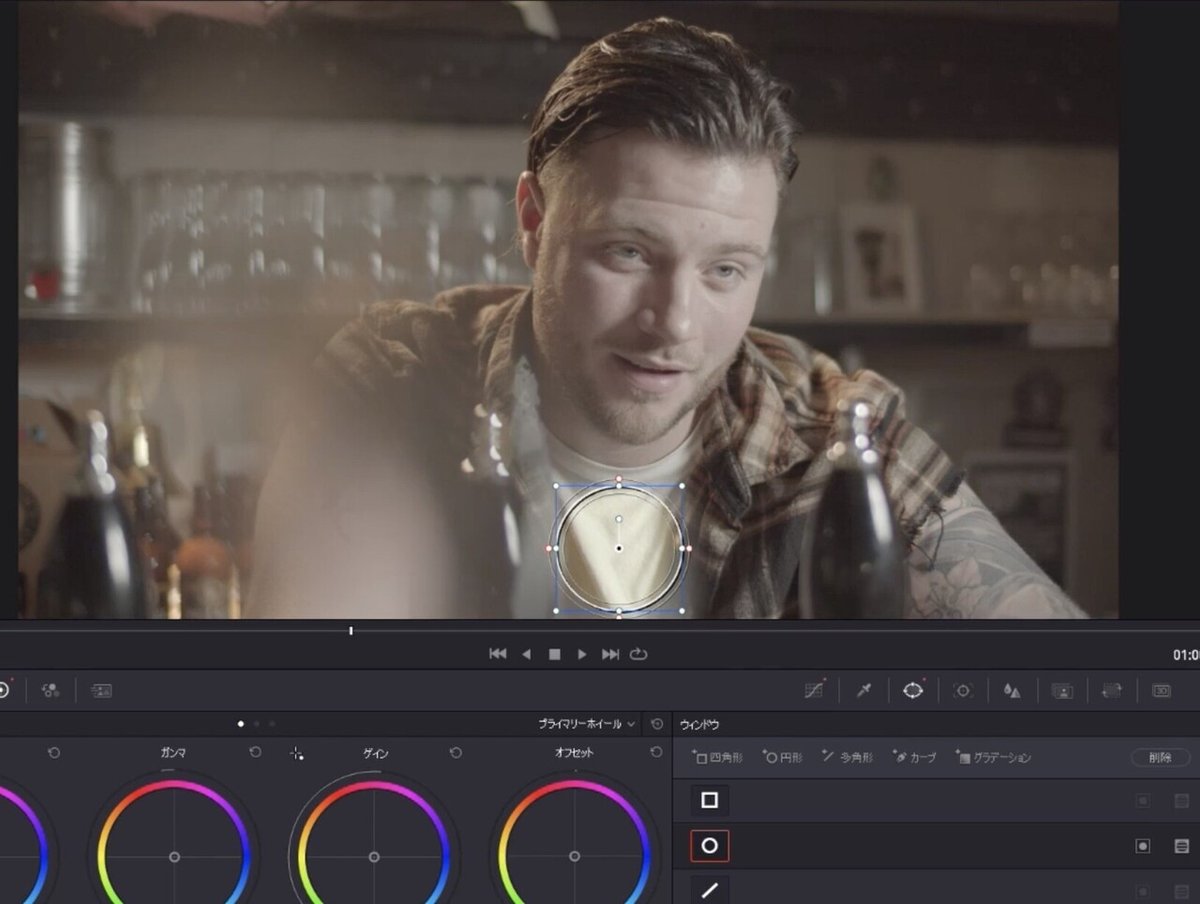The height and width of the screenshot is (904, 1200).
Task: Add a カーブ window
Action: click(x=914, y=758)
